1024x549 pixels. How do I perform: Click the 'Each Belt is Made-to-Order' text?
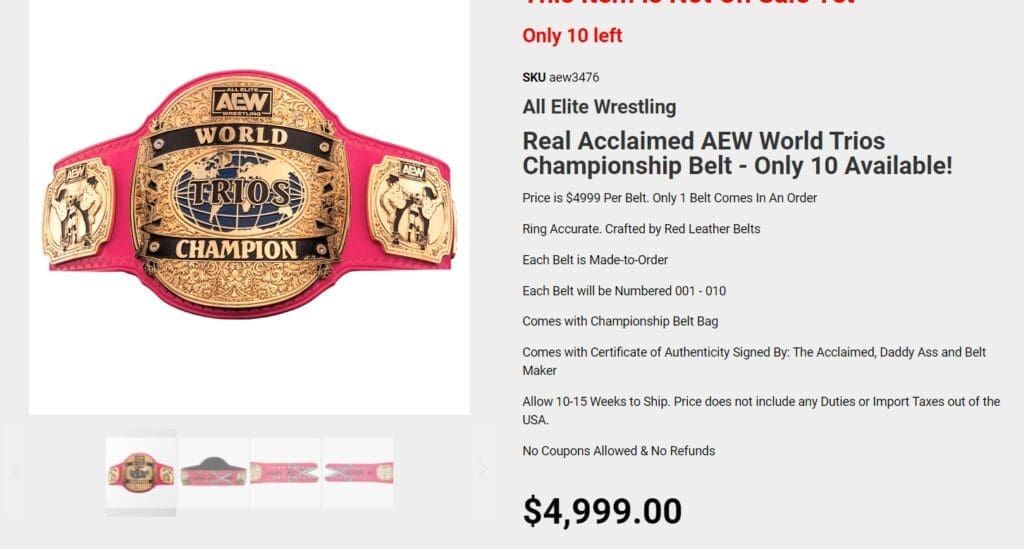[x=595, y=260]
